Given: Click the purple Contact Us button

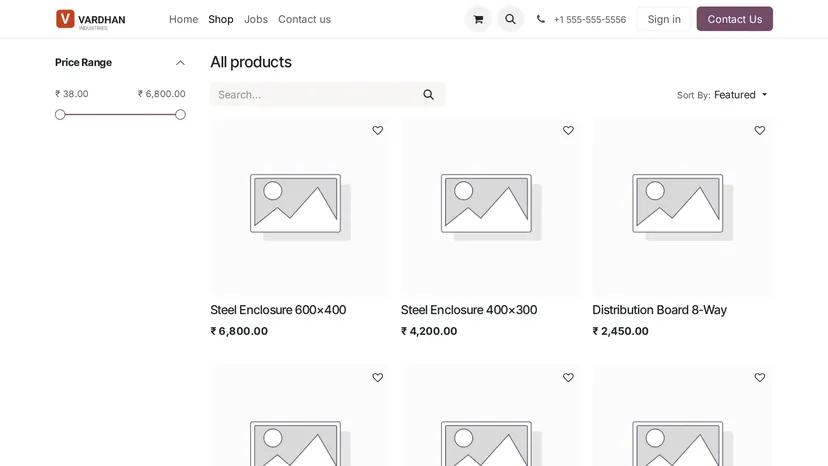Looking at the screenshot, I should (735, 19).
